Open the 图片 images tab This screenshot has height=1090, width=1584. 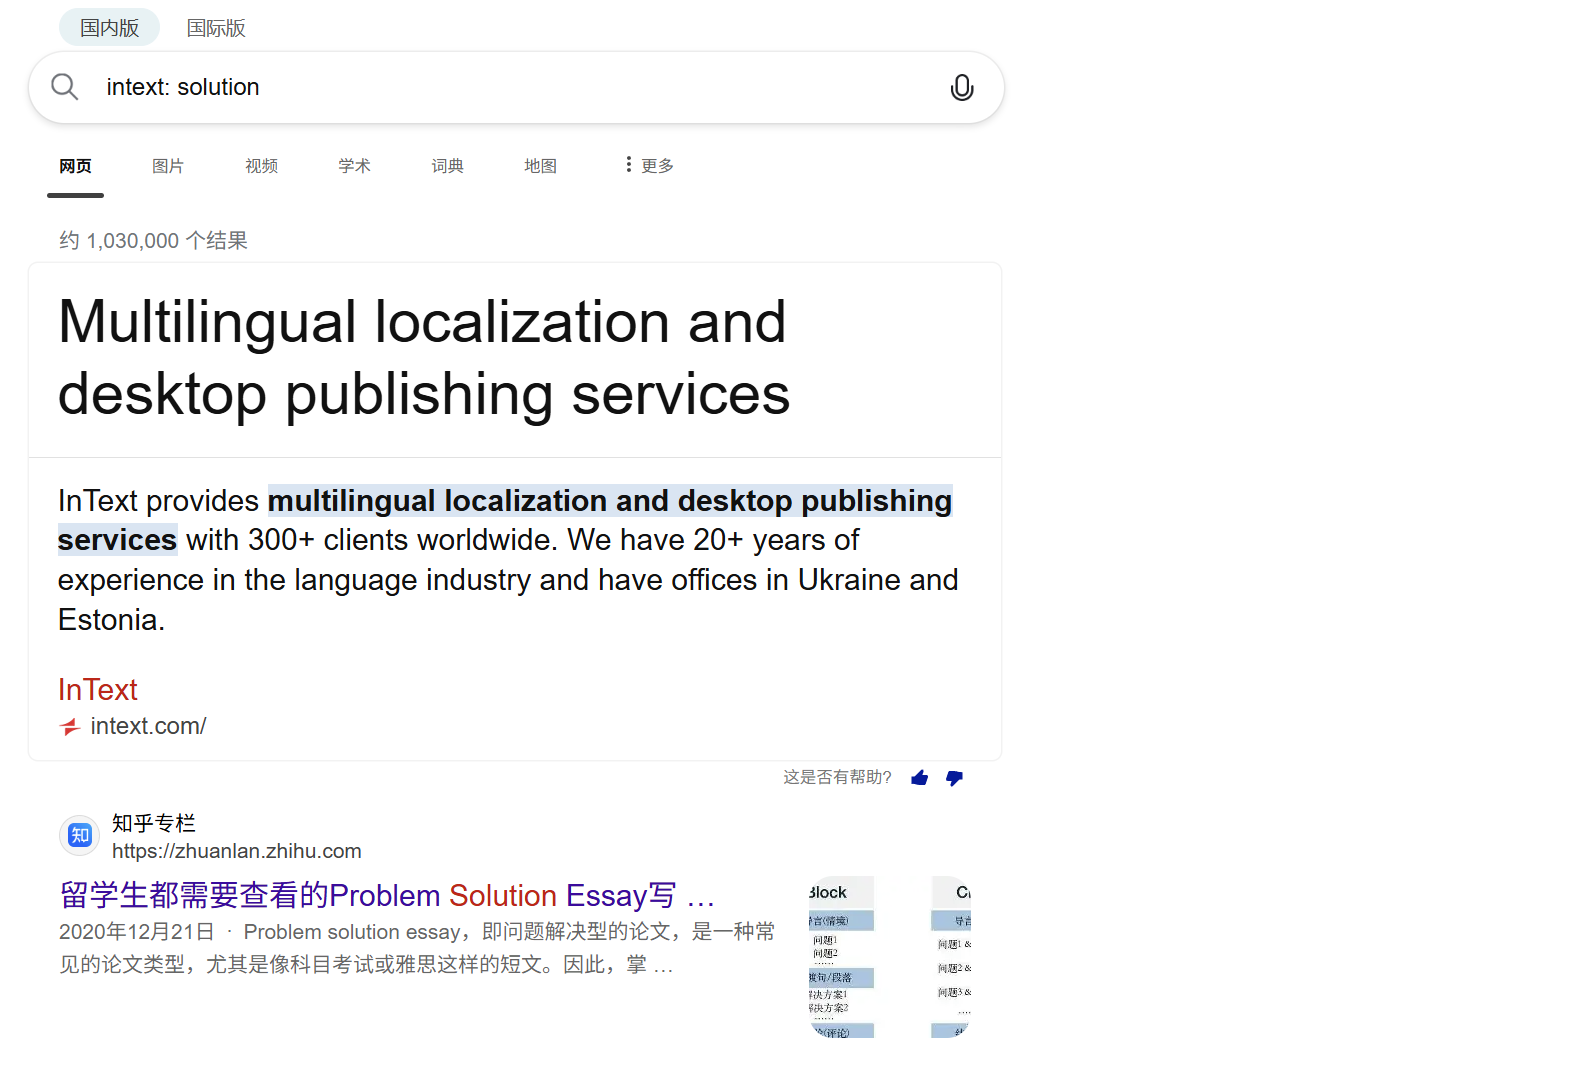point(168,166)
